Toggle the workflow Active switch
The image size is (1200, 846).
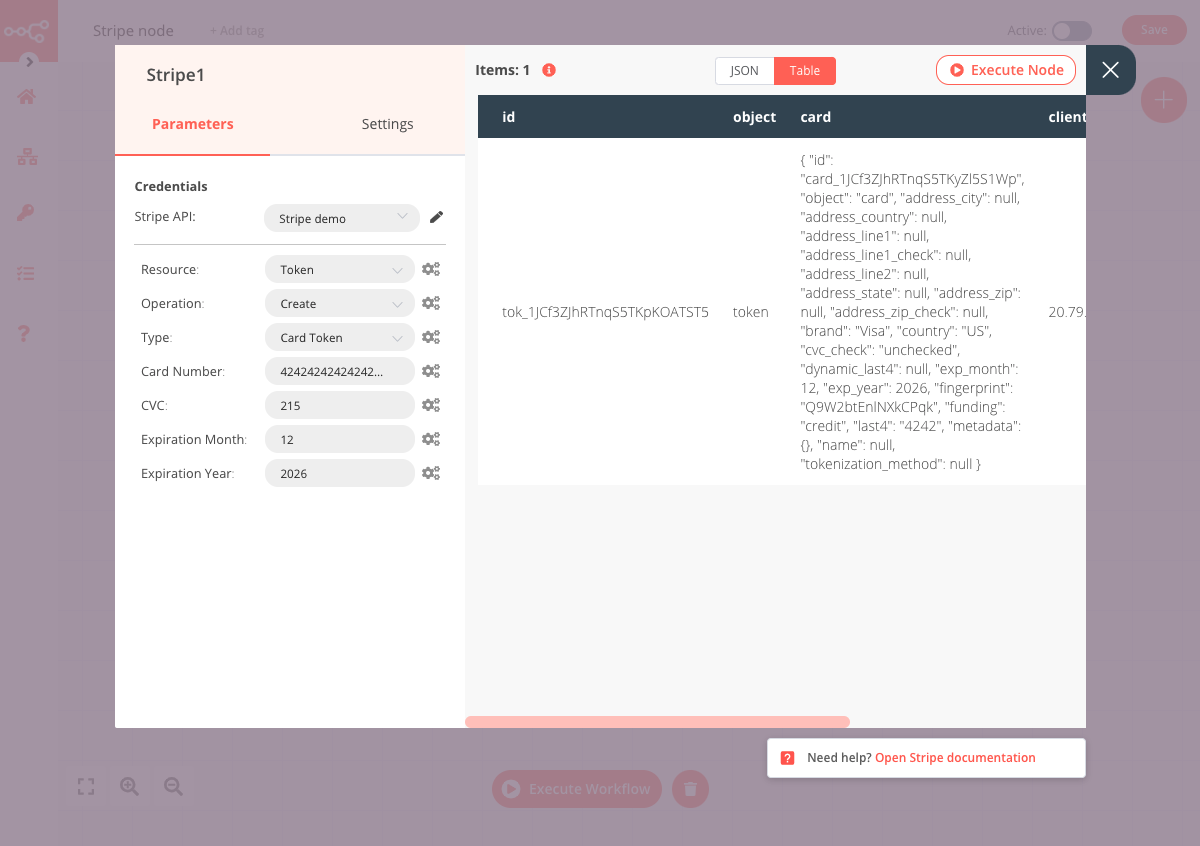pyautogui.click(x=1071, y=31)
